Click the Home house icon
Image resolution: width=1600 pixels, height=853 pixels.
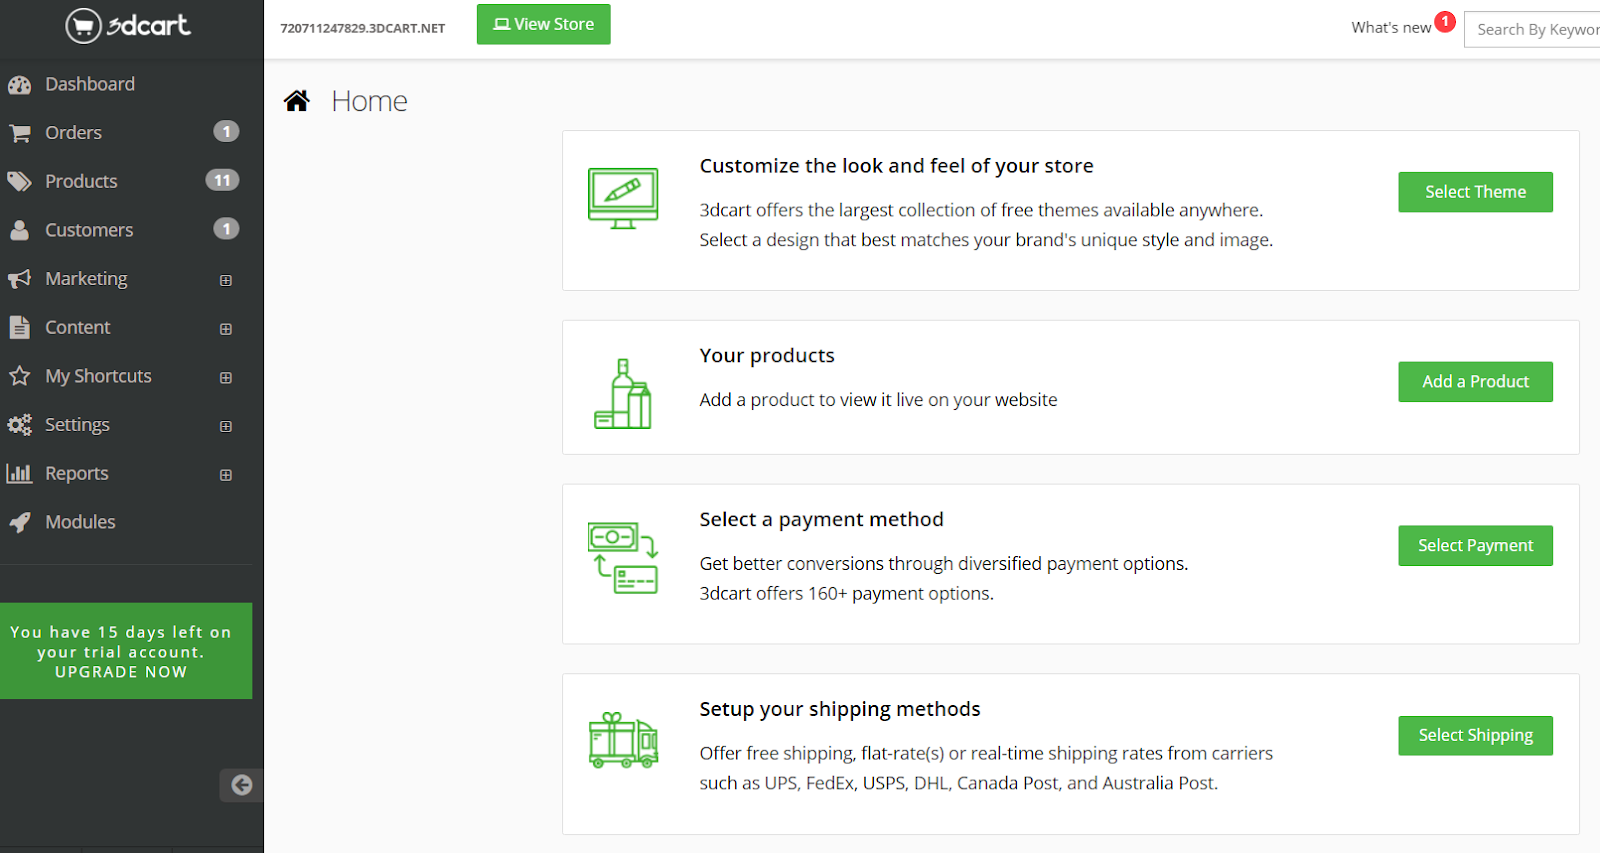[297, 101]
